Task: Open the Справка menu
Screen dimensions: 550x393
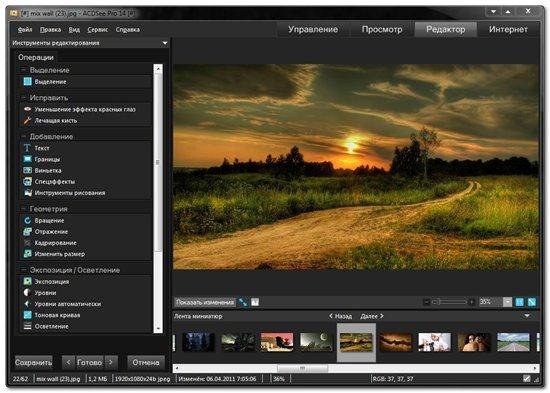Action: point(128,30)
